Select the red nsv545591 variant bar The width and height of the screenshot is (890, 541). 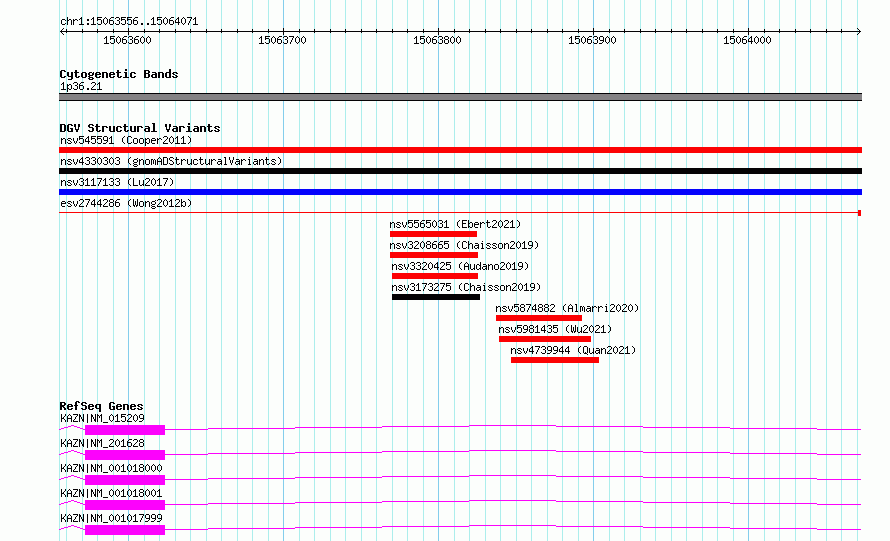click(460, 150)
